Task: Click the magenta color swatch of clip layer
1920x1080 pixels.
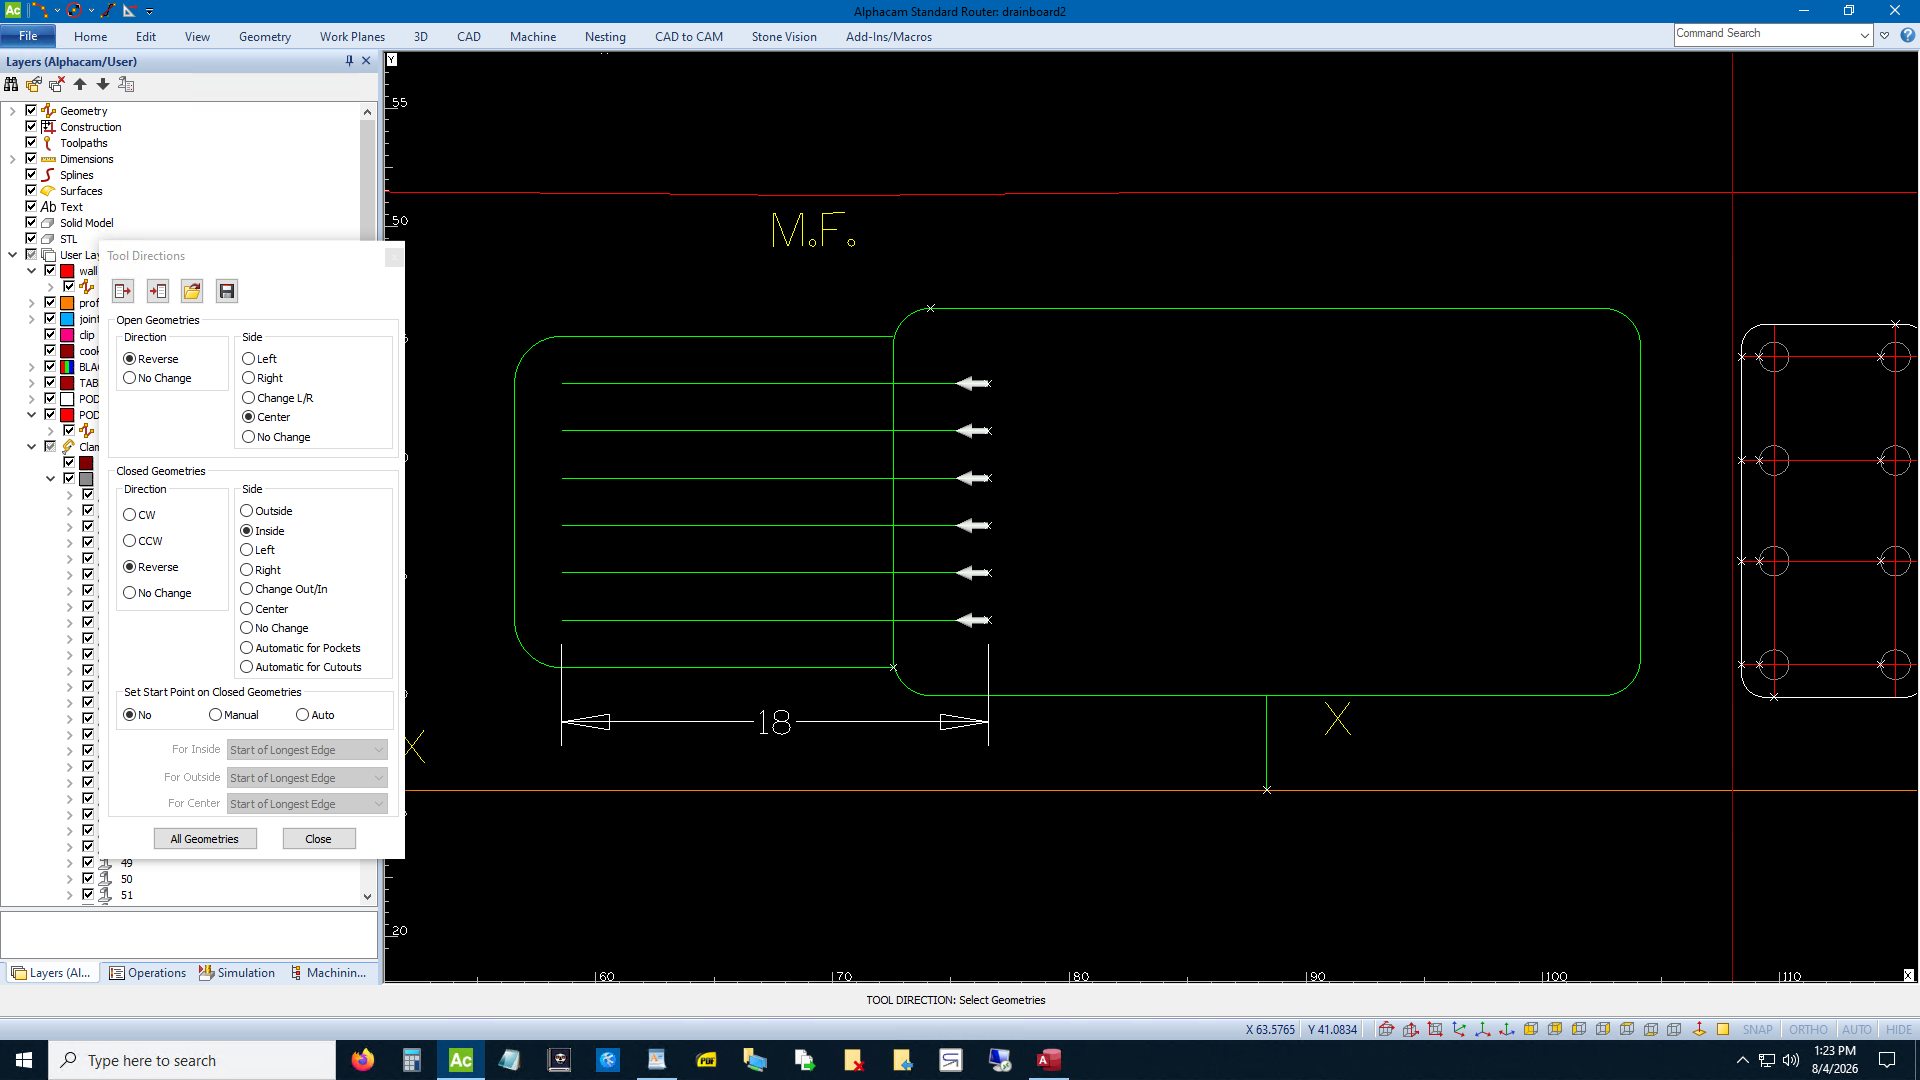Action: [67, 335]
